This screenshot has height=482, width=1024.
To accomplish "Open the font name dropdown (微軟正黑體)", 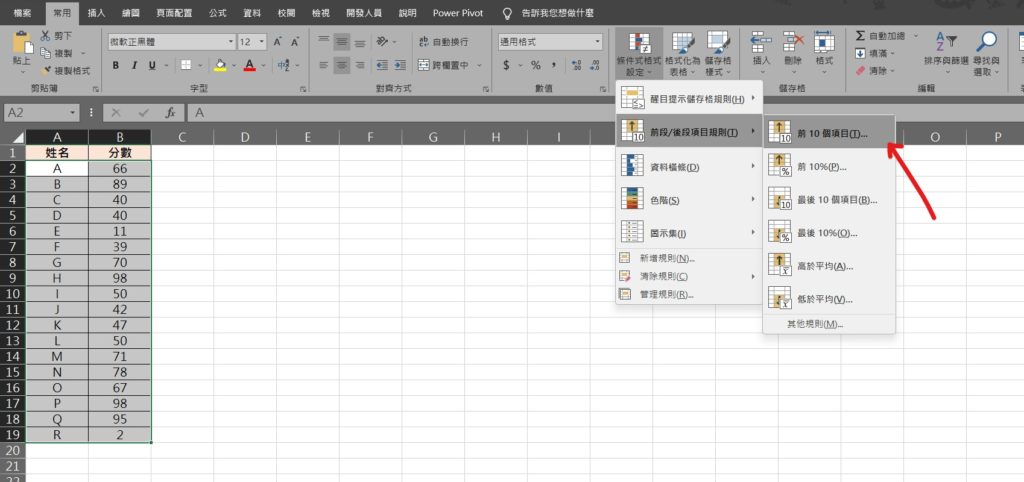I will (x=231, y=42).
